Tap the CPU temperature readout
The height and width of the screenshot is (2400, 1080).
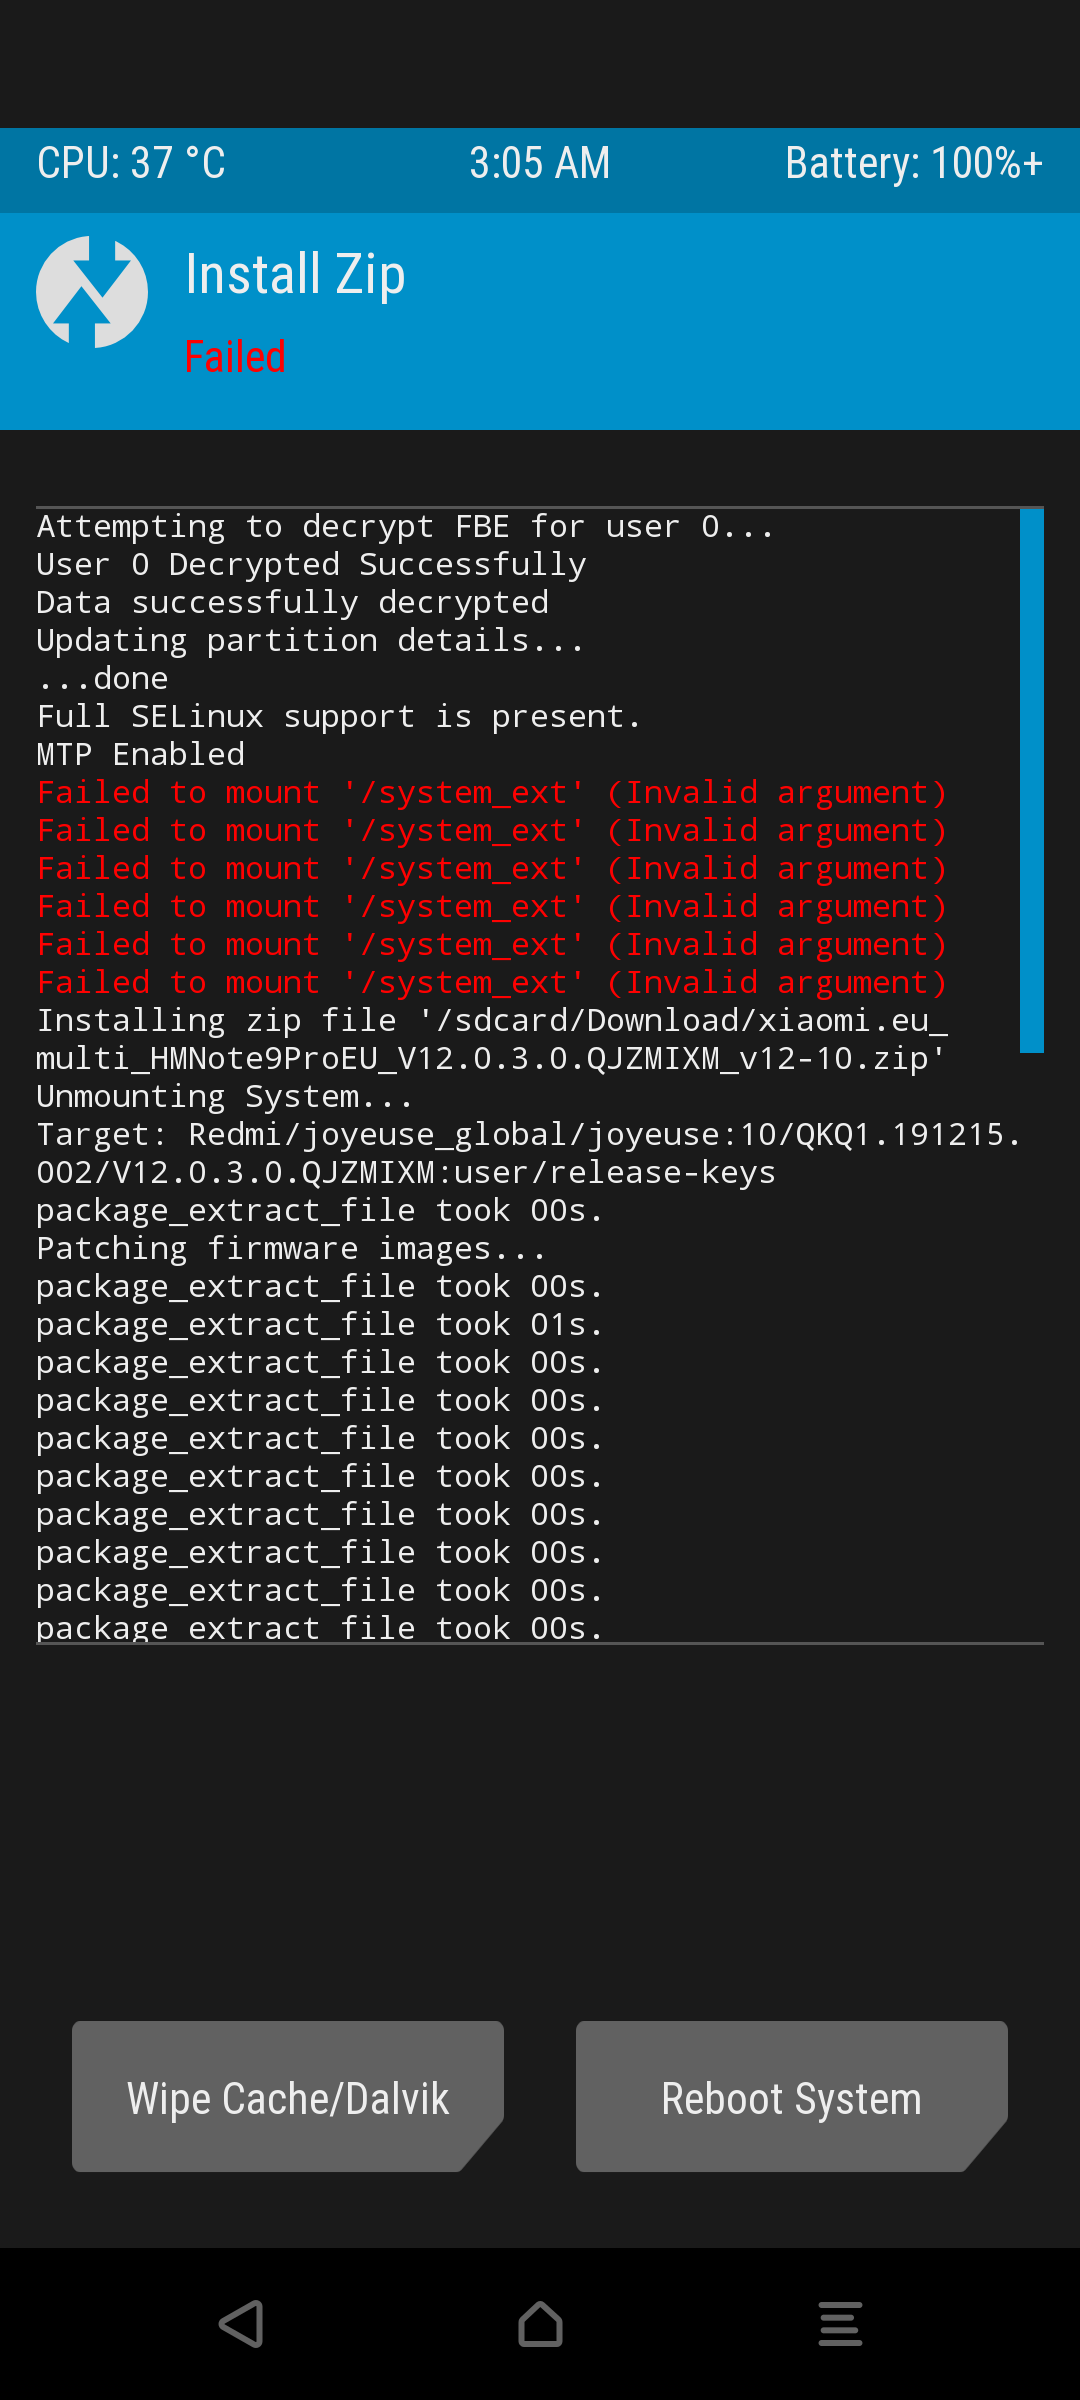pos(131,163)
